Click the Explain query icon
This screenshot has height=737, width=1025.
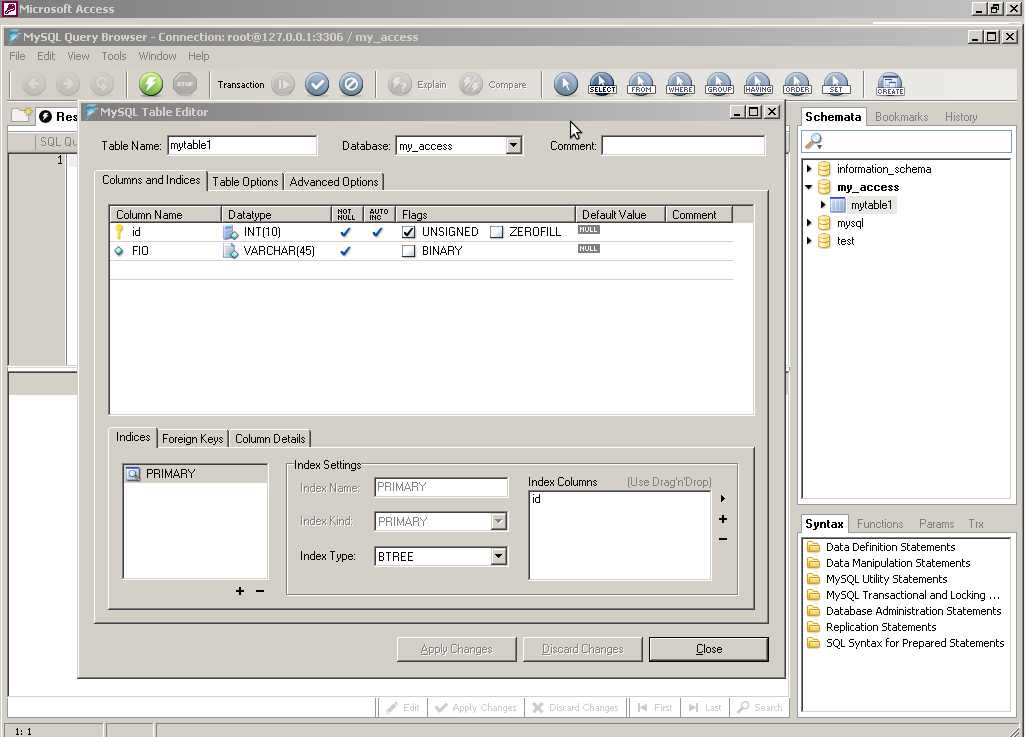tap(399, 84)
